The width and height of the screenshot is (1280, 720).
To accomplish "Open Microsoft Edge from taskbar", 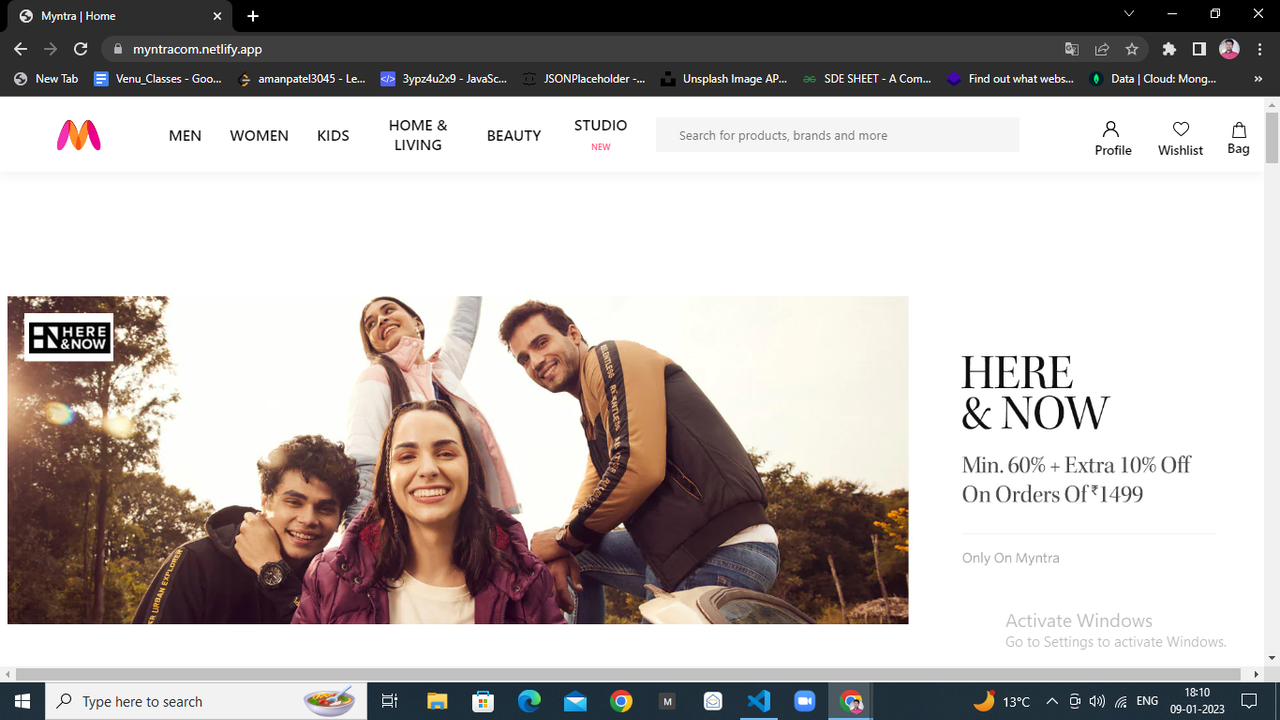I will [529, 701].
